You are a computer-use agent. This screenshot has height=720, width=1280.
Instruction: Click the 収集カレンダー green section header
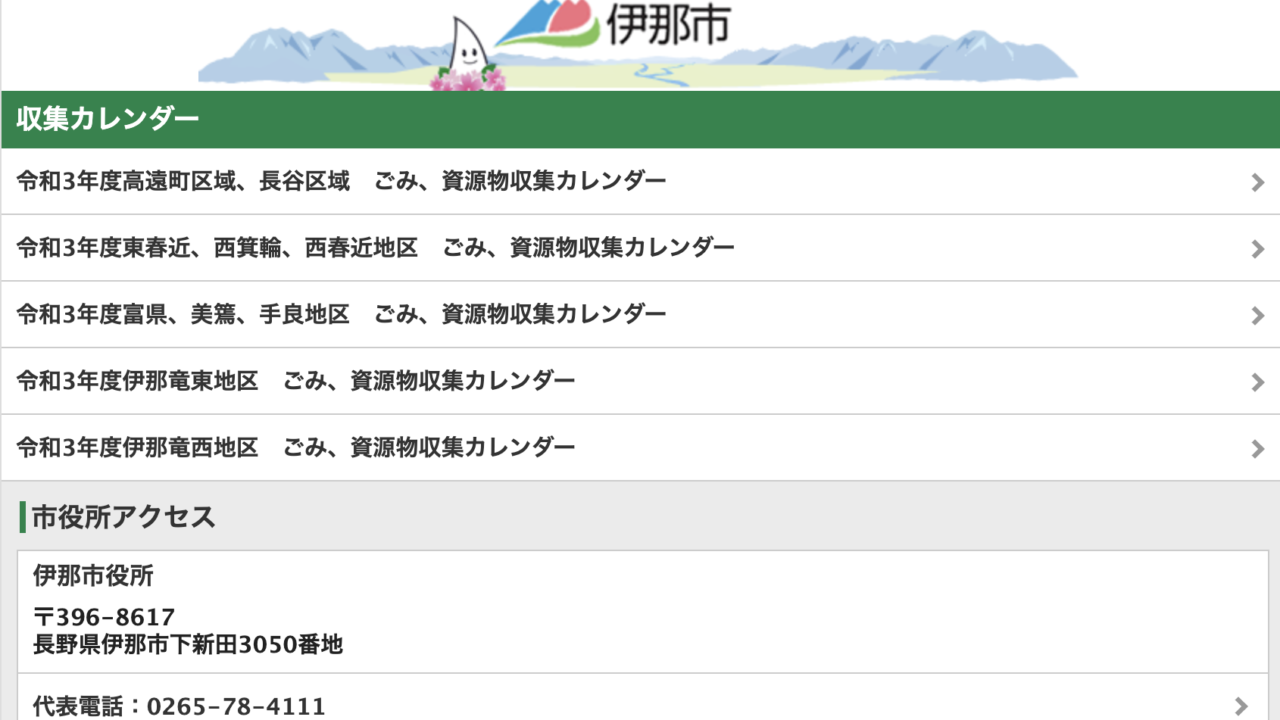640,120
